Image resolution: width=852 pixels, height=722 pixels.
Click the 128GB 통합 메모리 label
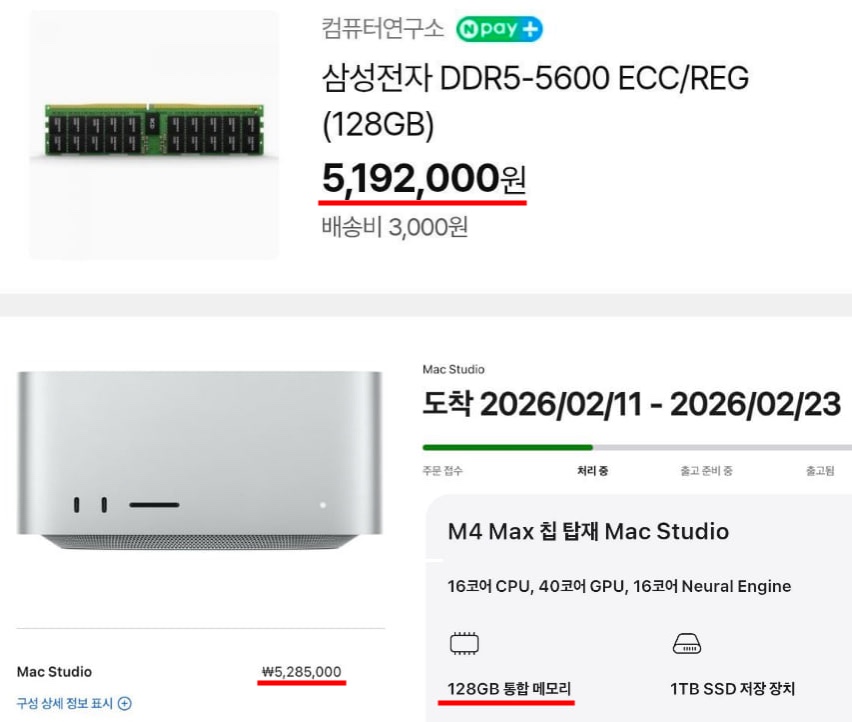point(509,689)
